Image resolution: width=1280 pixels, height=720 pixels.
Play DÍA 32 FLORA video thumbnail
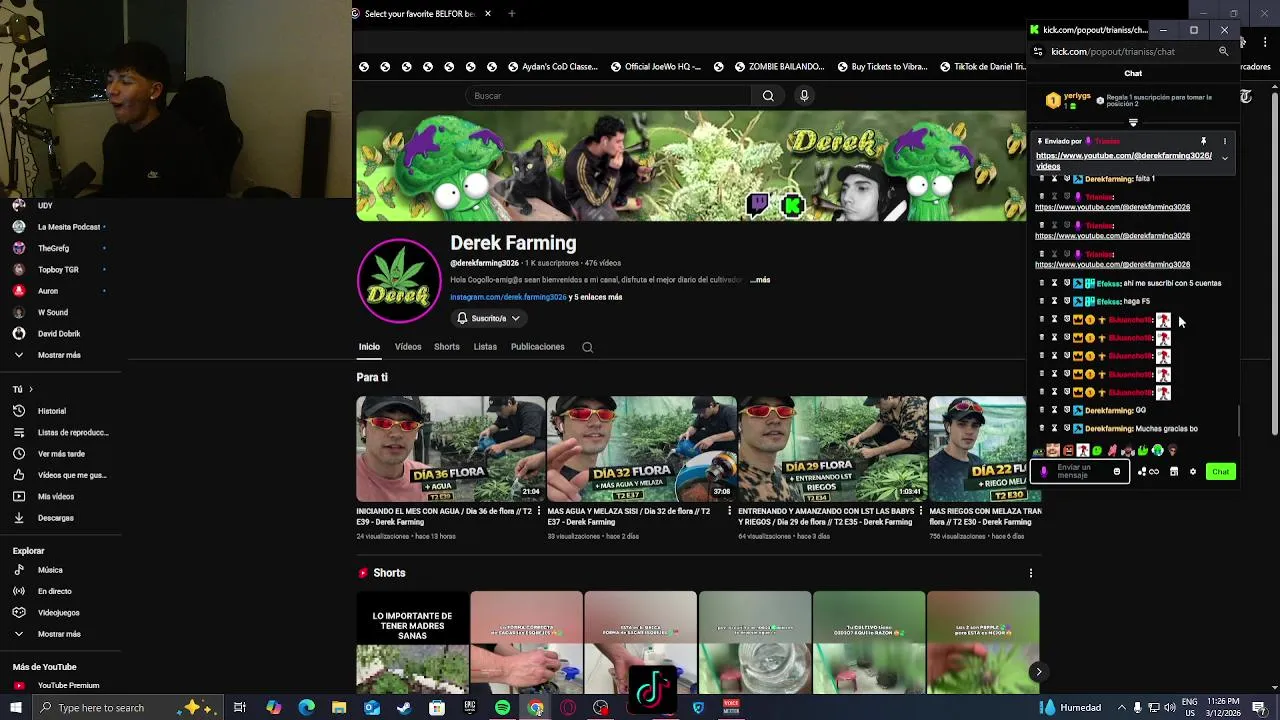click(x=642, y=449)
